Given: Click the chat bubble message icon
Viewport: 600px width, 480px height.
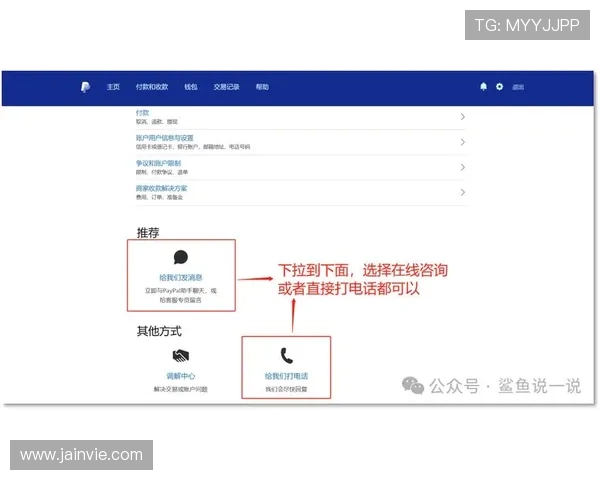Looking at the screenshot, I should [x=181, y=257].
